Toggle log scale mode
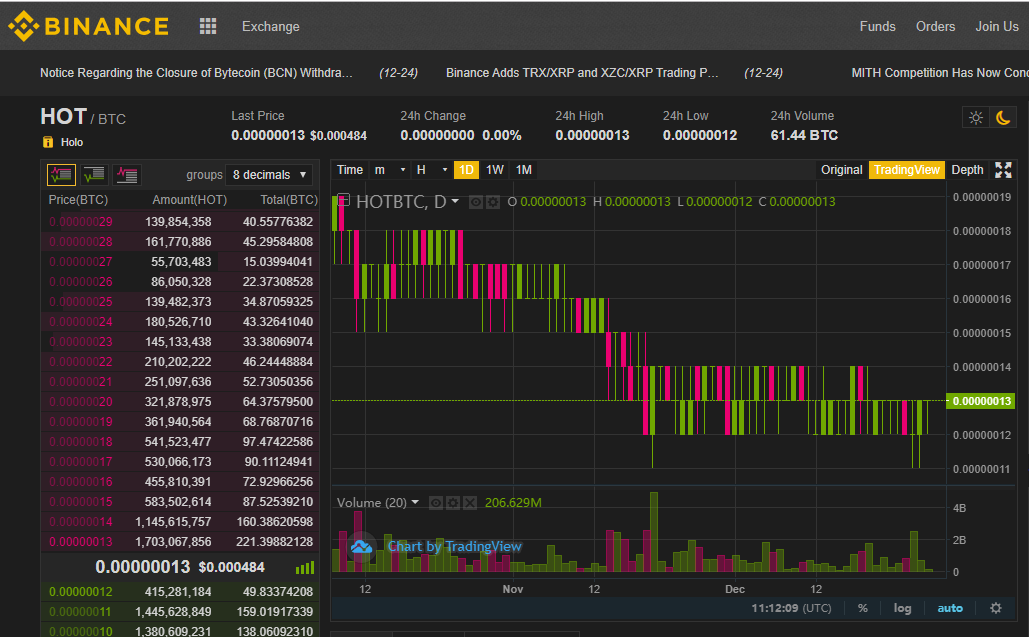Viewport: 1029px width, 637px height. 902,608
